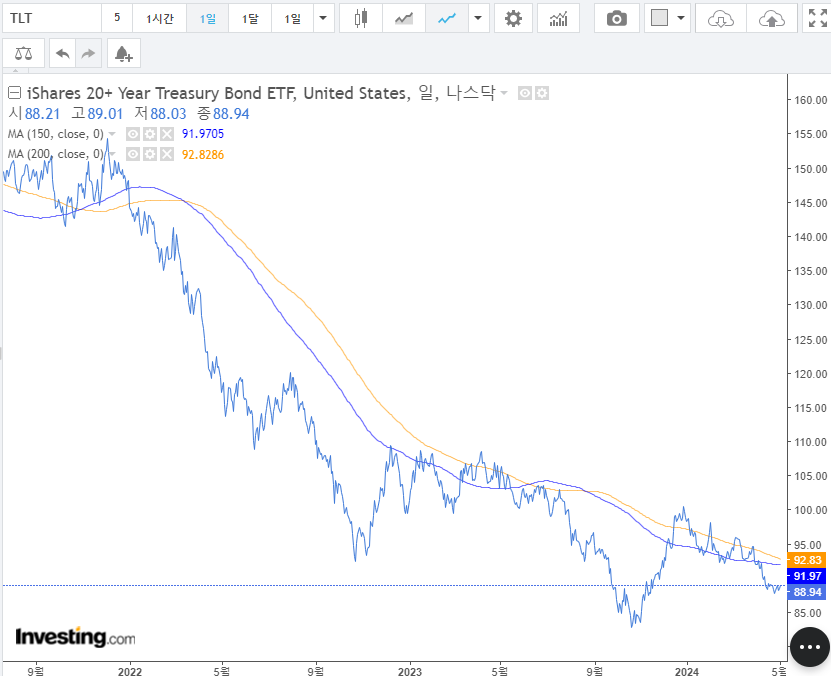
Task: Remove the MA 200 indicator
Action: tap(167, 154)
